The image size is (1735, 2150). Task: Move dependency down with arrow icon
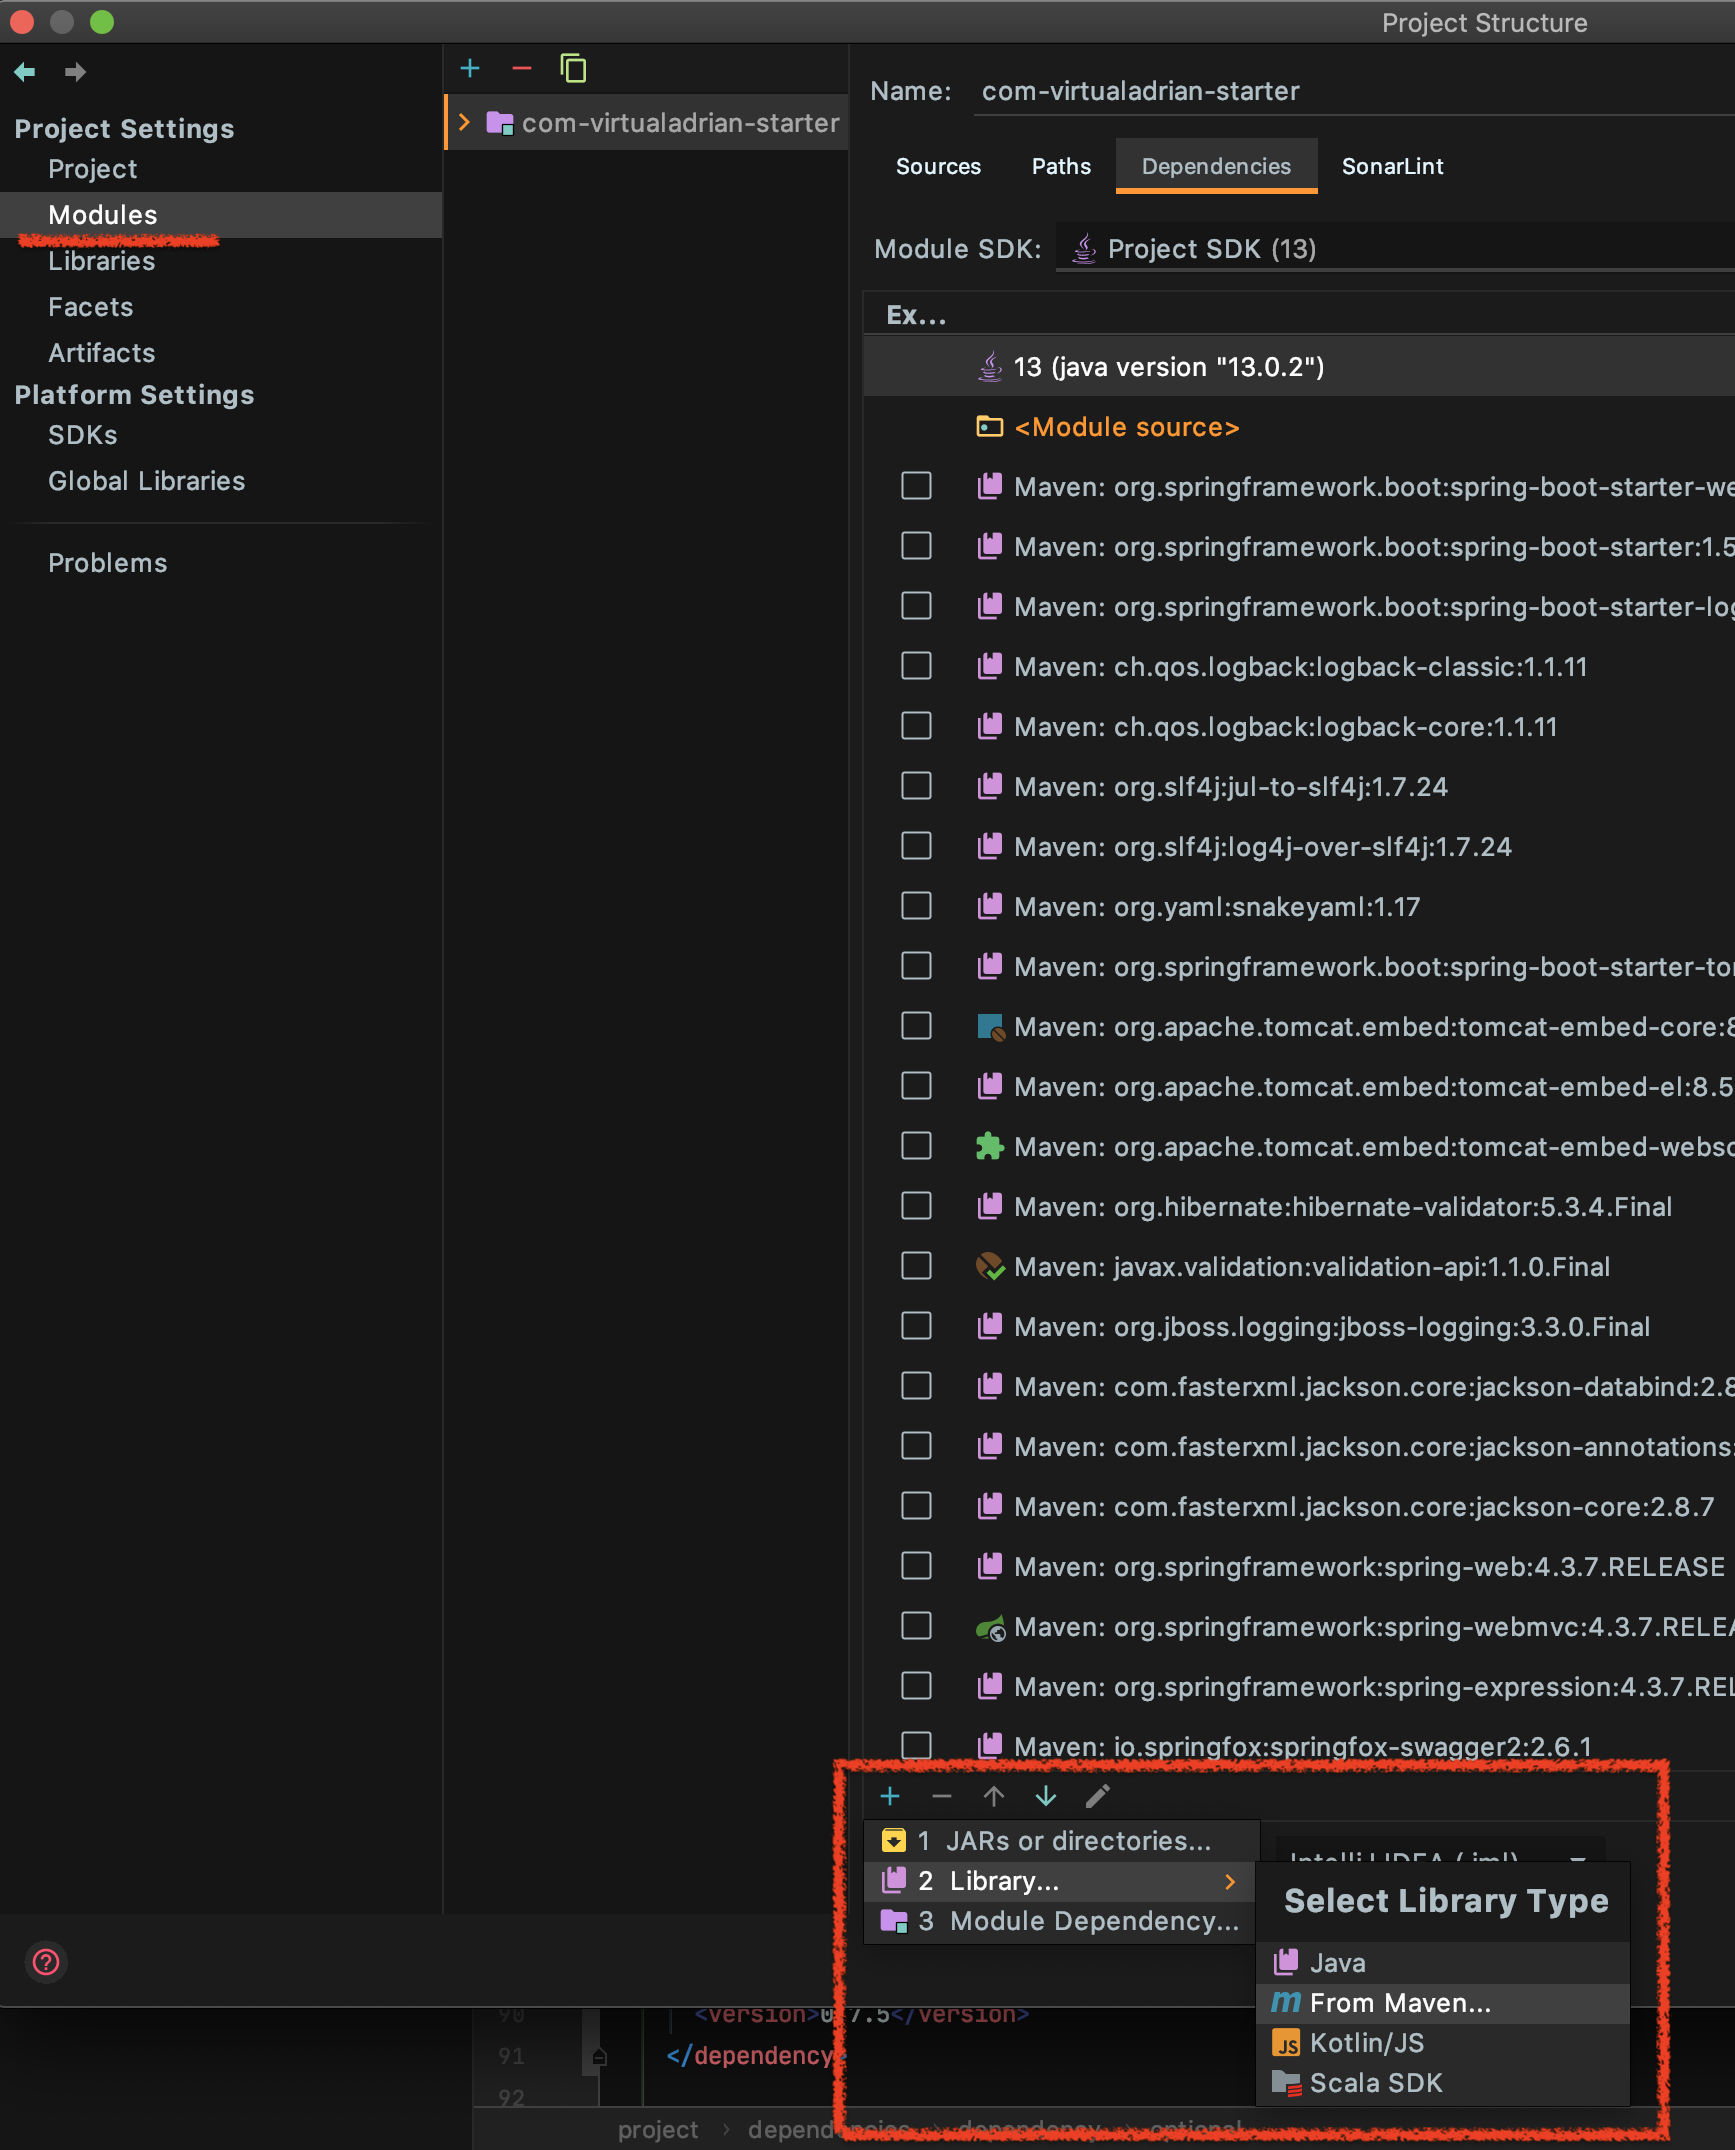point(1046,1796)
